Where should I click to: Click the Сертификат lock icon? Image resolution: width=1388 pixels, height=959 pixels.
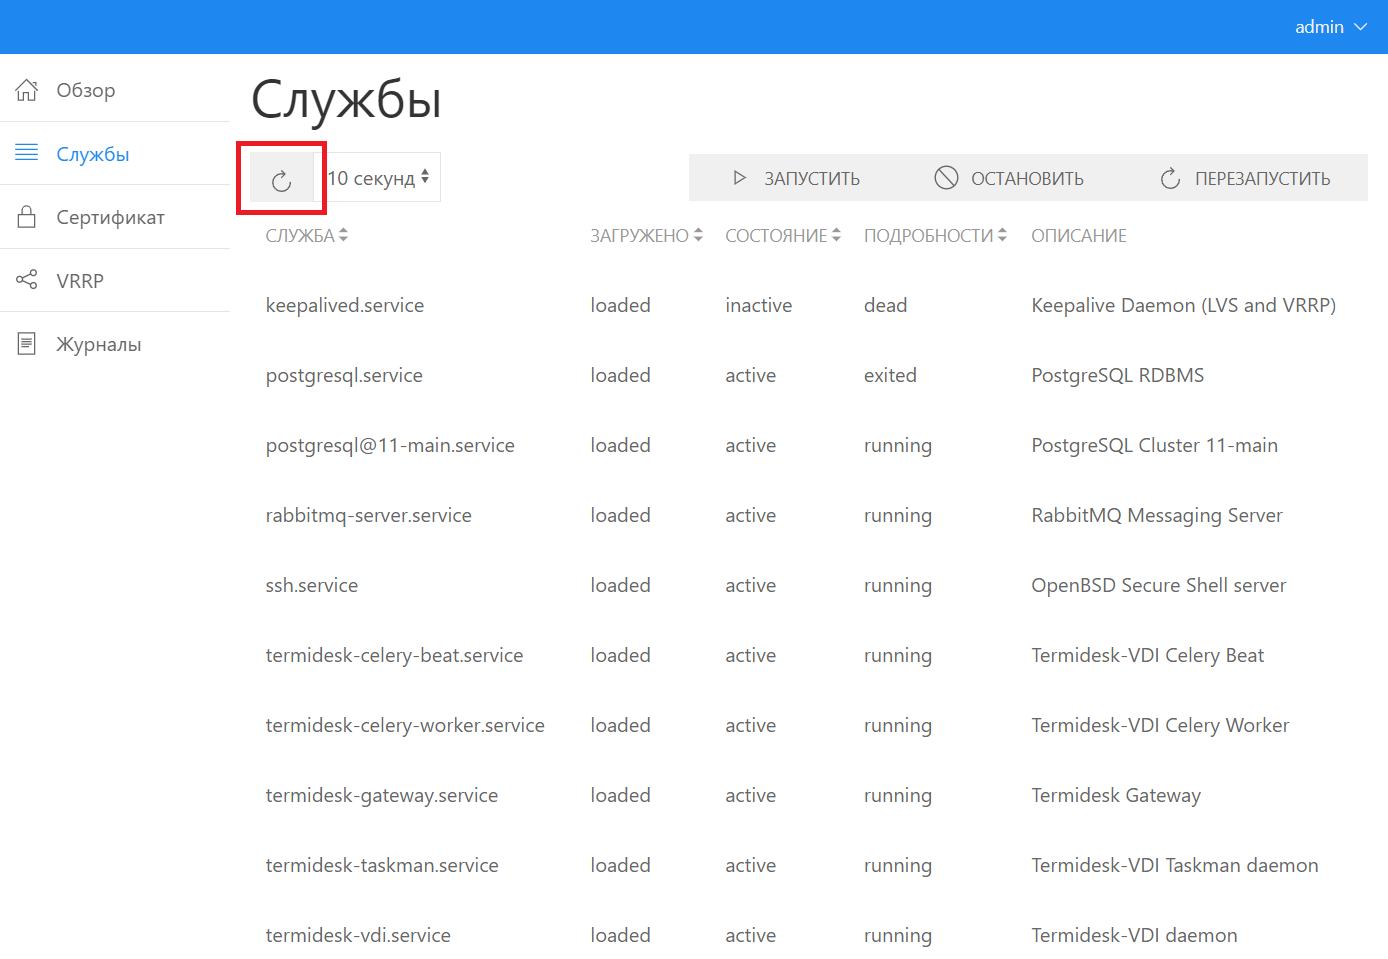[27, 217]
